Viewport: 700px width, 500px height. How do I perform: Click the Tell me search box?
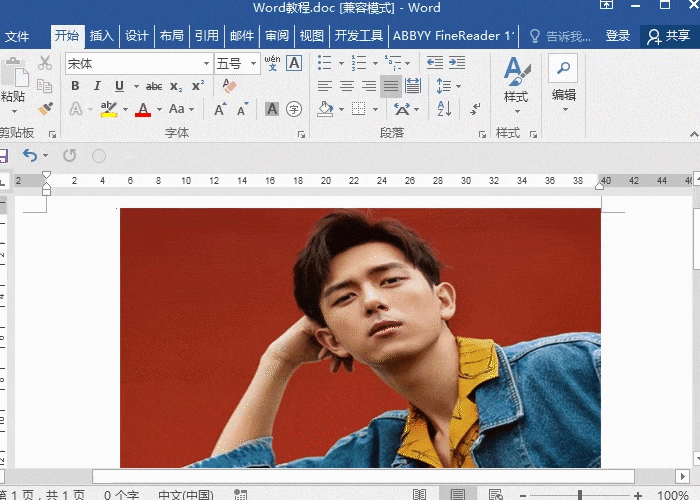(x=561, y=36)
